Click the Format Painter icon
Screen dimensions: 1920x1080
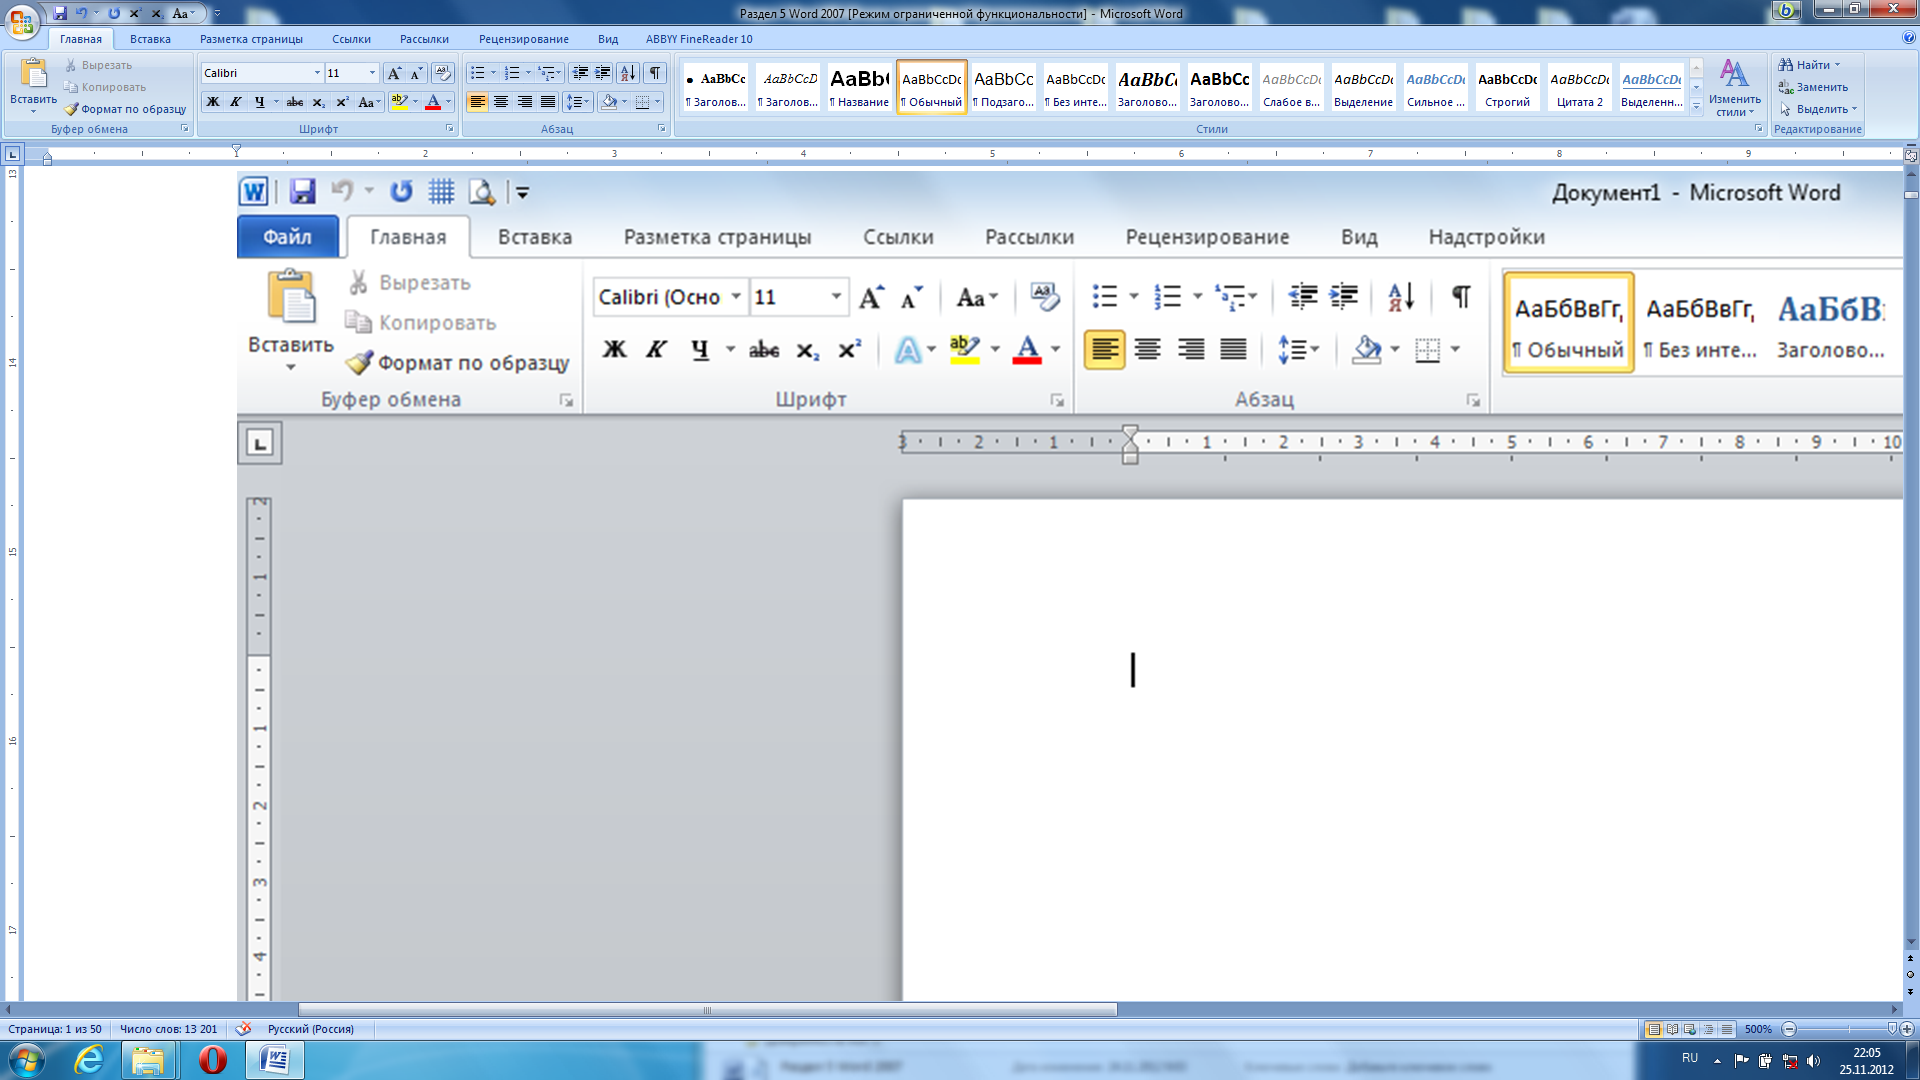coord(357,361)
